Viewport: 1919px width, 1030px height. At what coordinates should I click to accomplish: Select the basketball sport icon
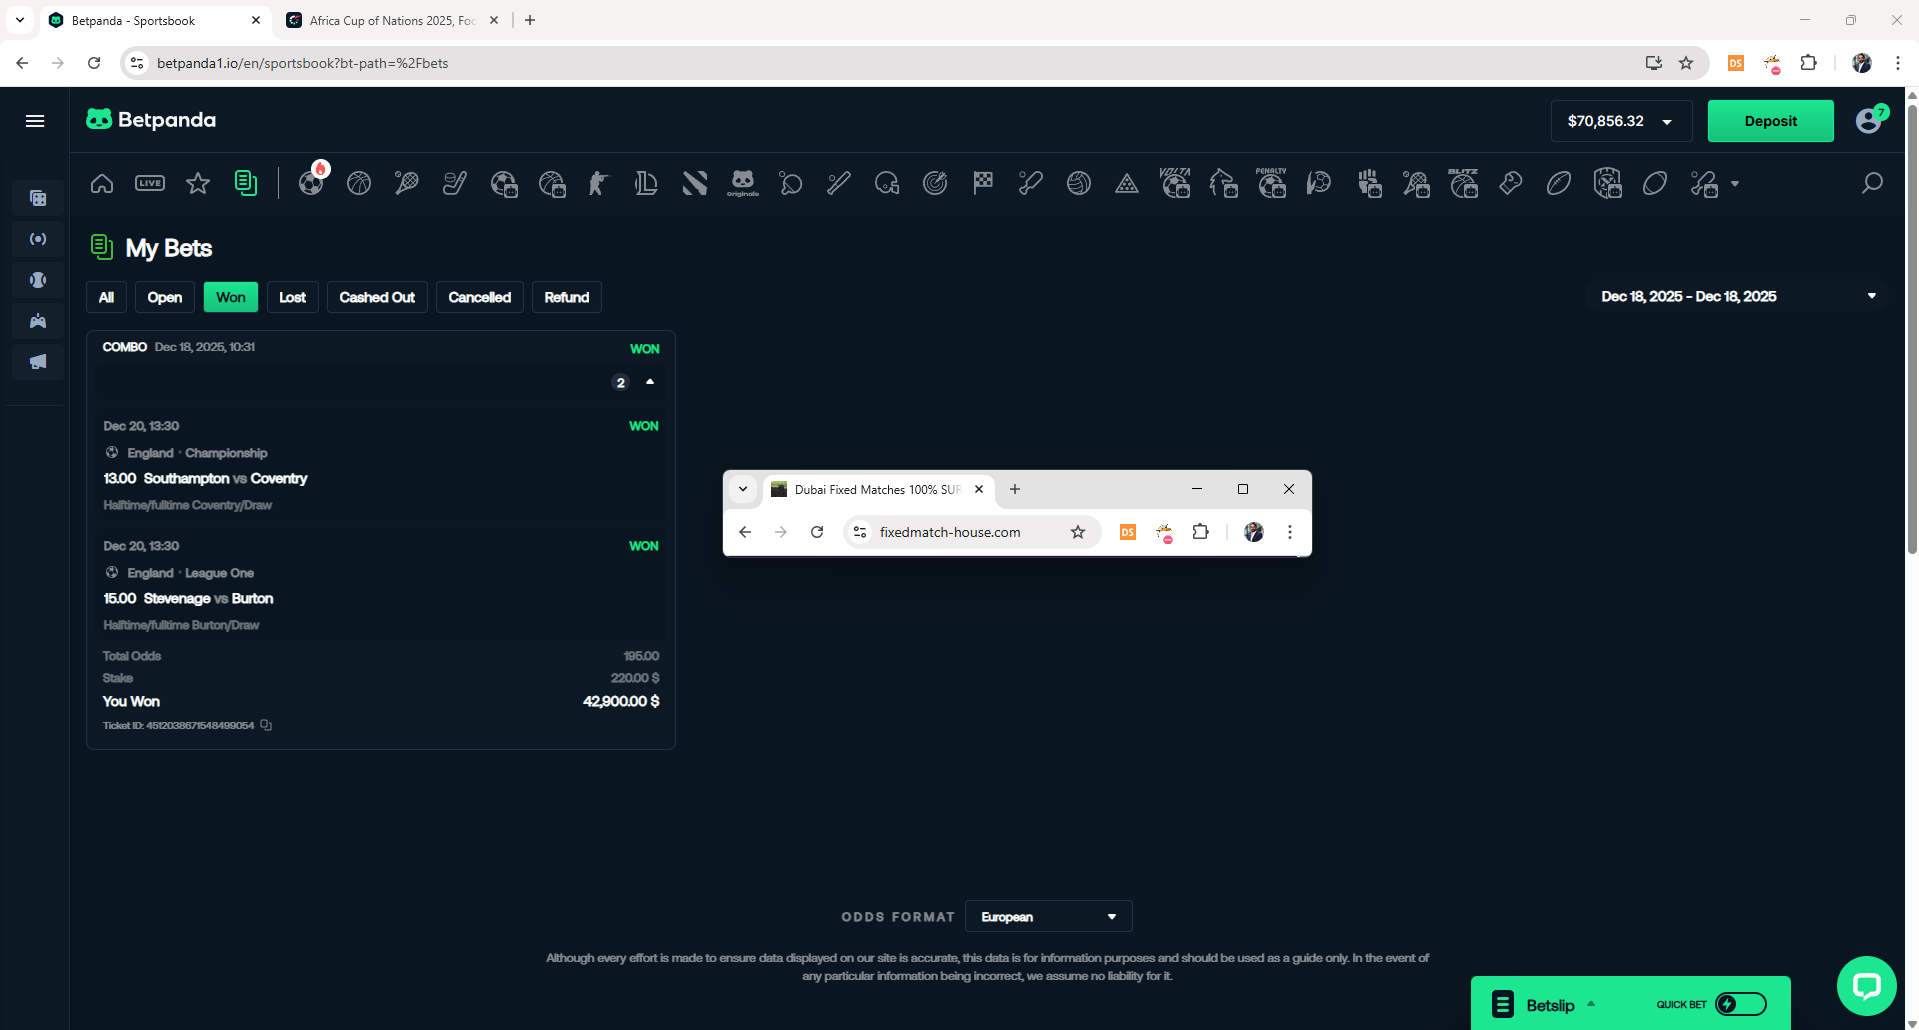[x=359, y=183]
